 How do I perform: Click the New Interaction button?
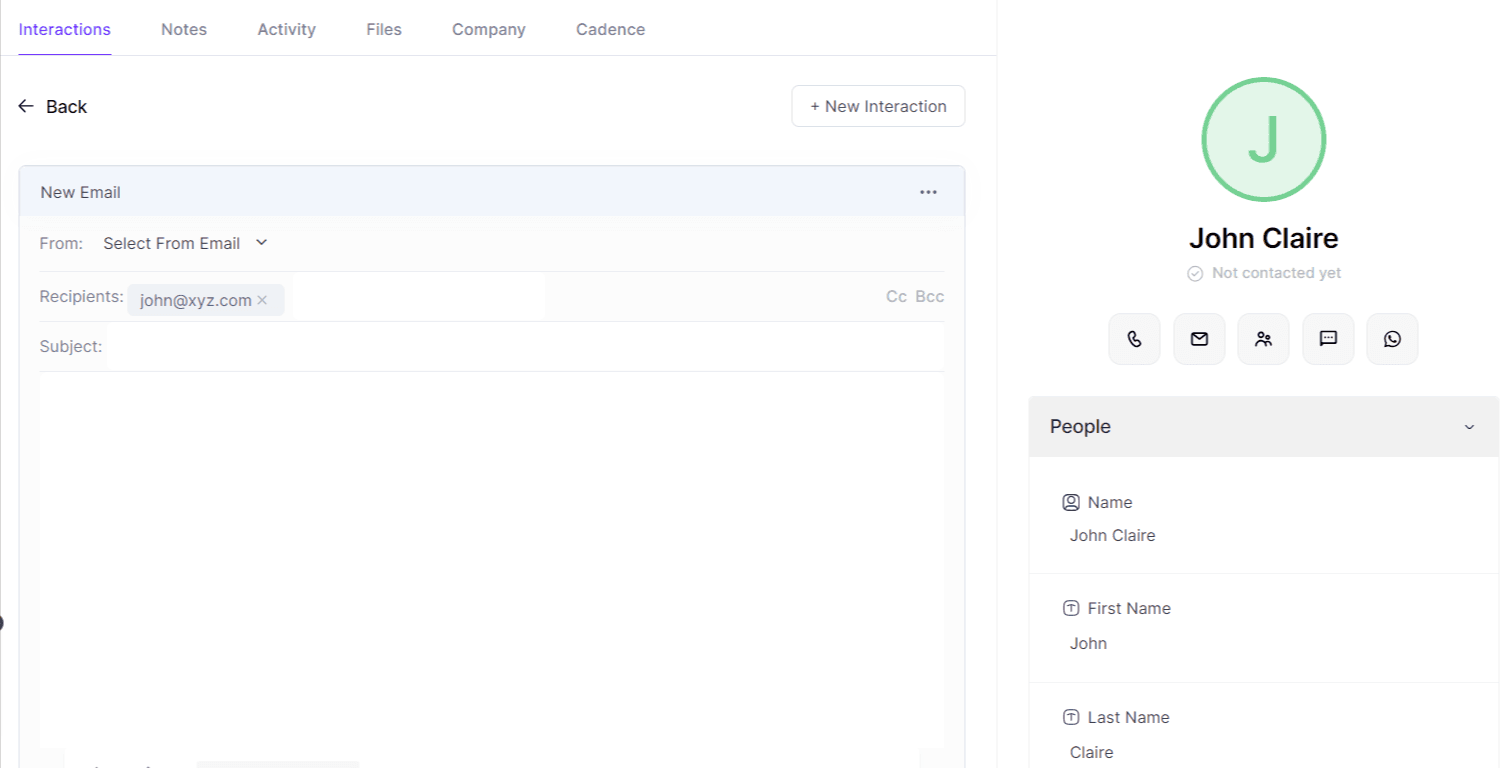(x=878, y=106)
